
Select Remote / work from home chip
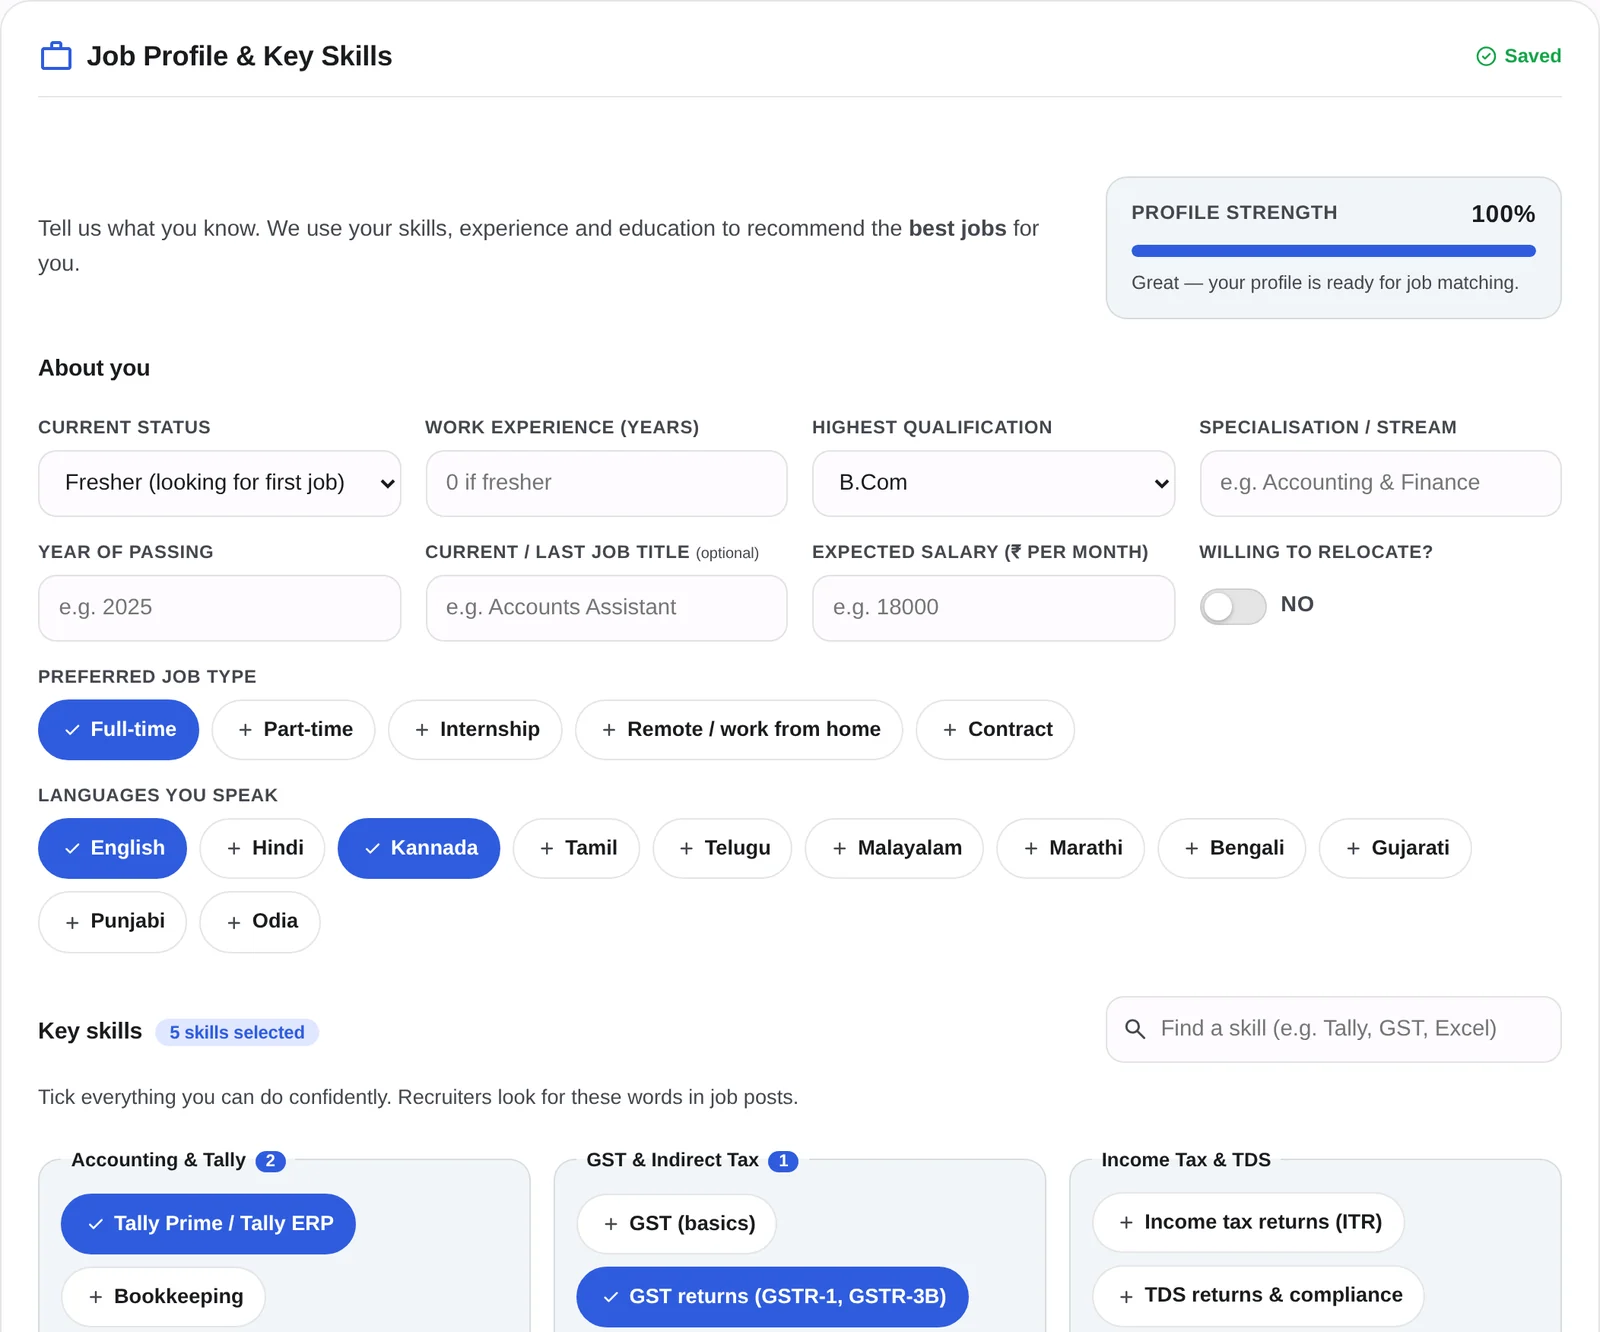739,730
